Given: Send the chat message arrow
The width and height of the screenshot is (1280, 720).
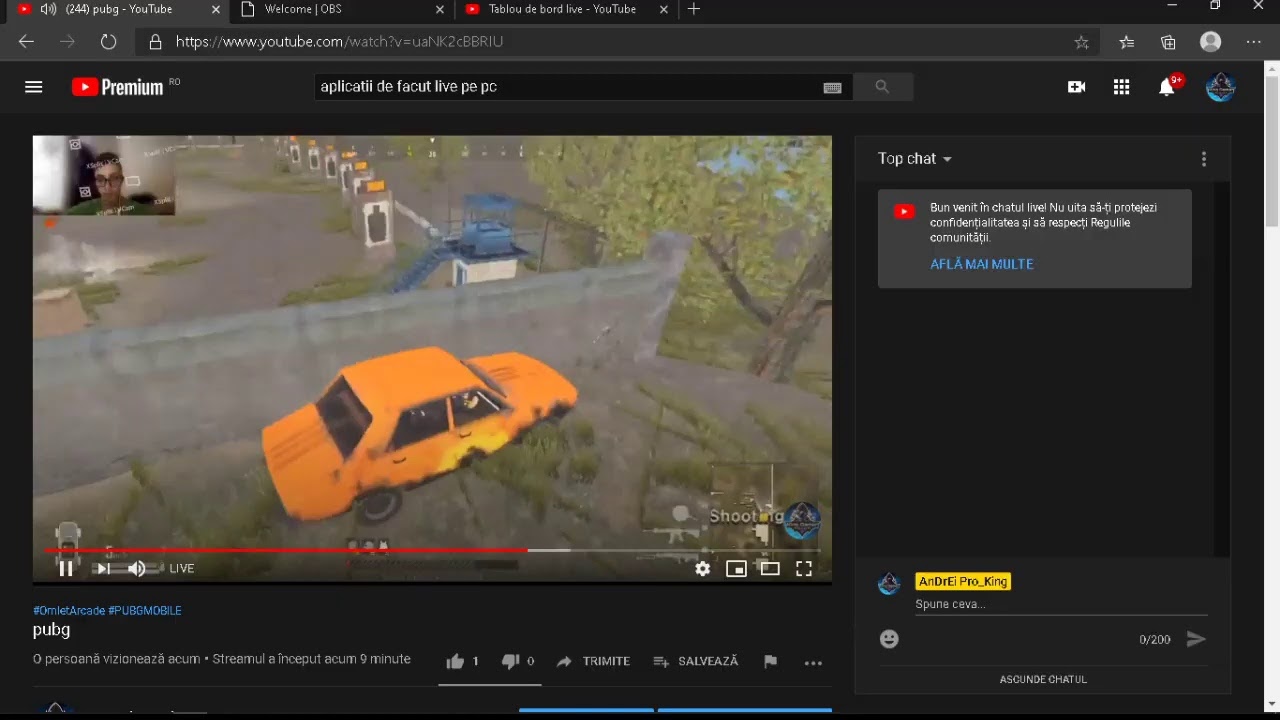Looking at the screenshot, I should [1196, 639].
